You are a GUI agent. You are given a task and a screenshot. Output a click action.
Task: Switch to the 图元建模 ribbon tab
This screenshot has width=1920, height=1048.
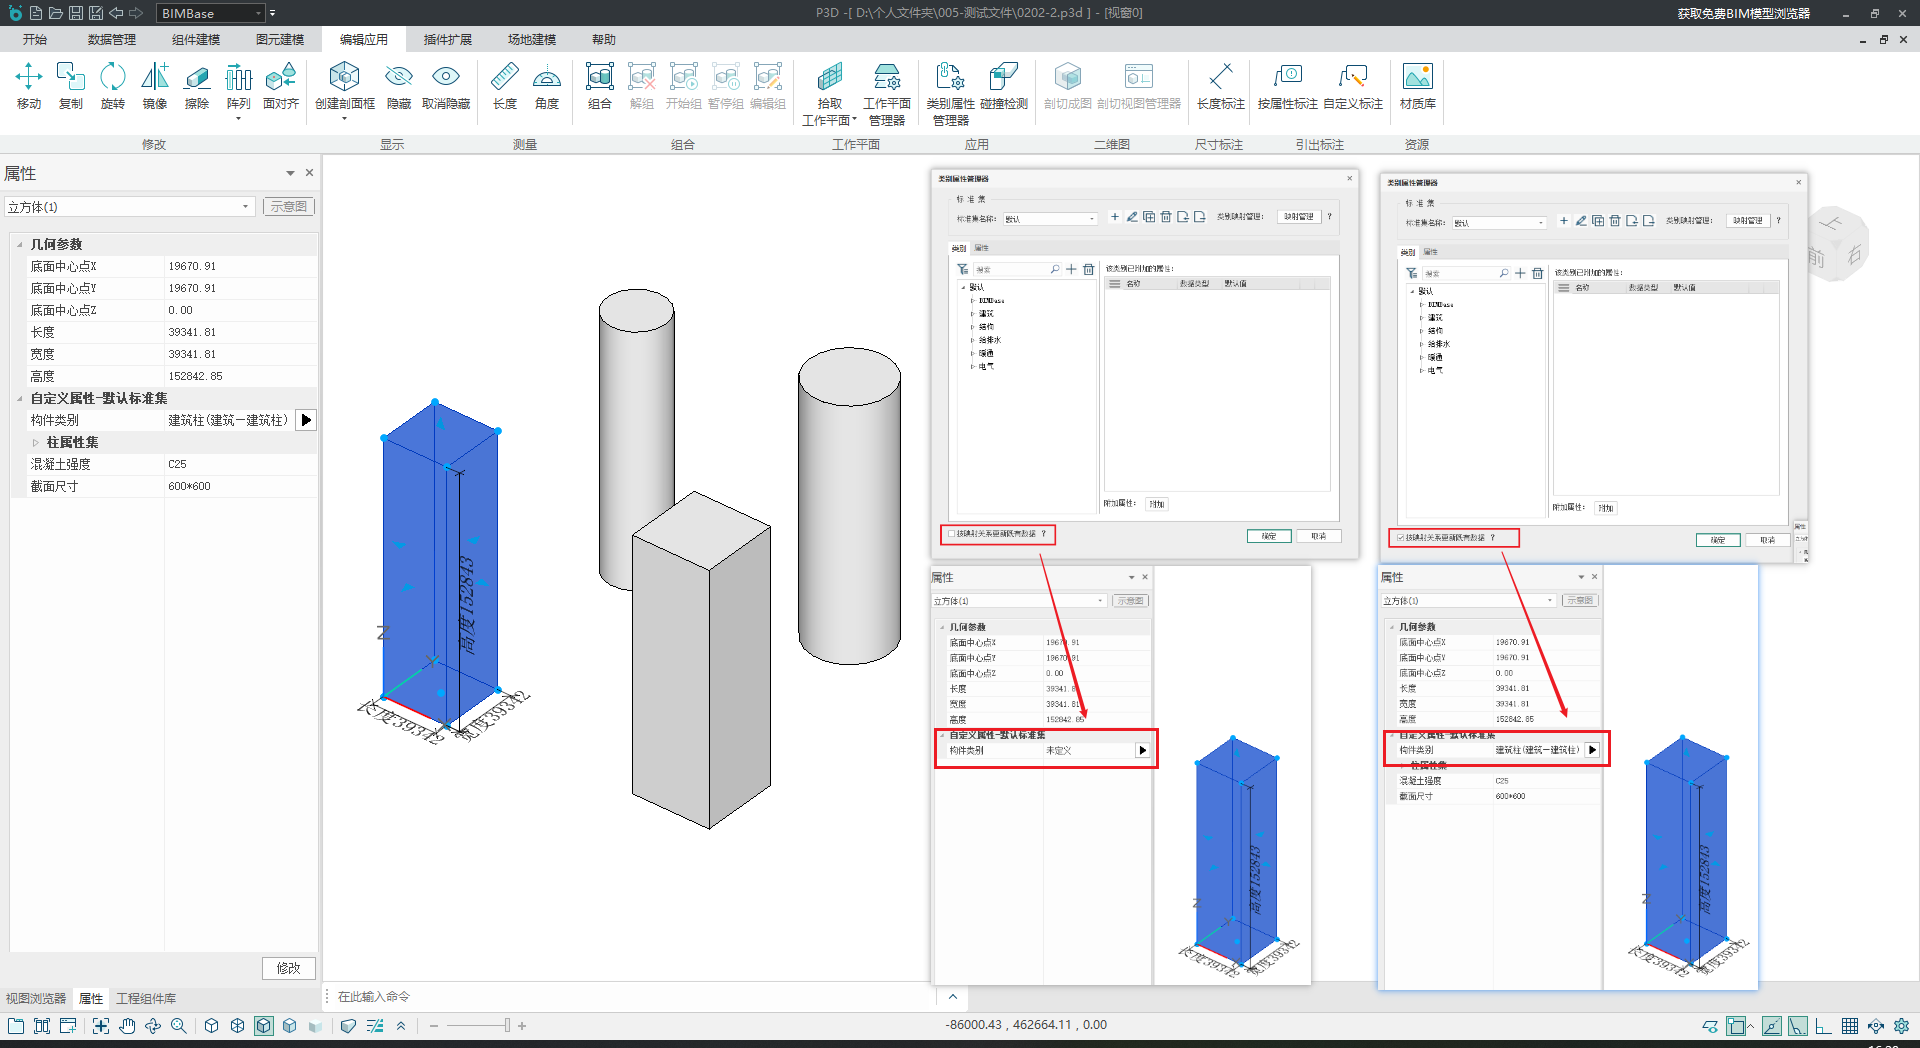pos(280,40)
